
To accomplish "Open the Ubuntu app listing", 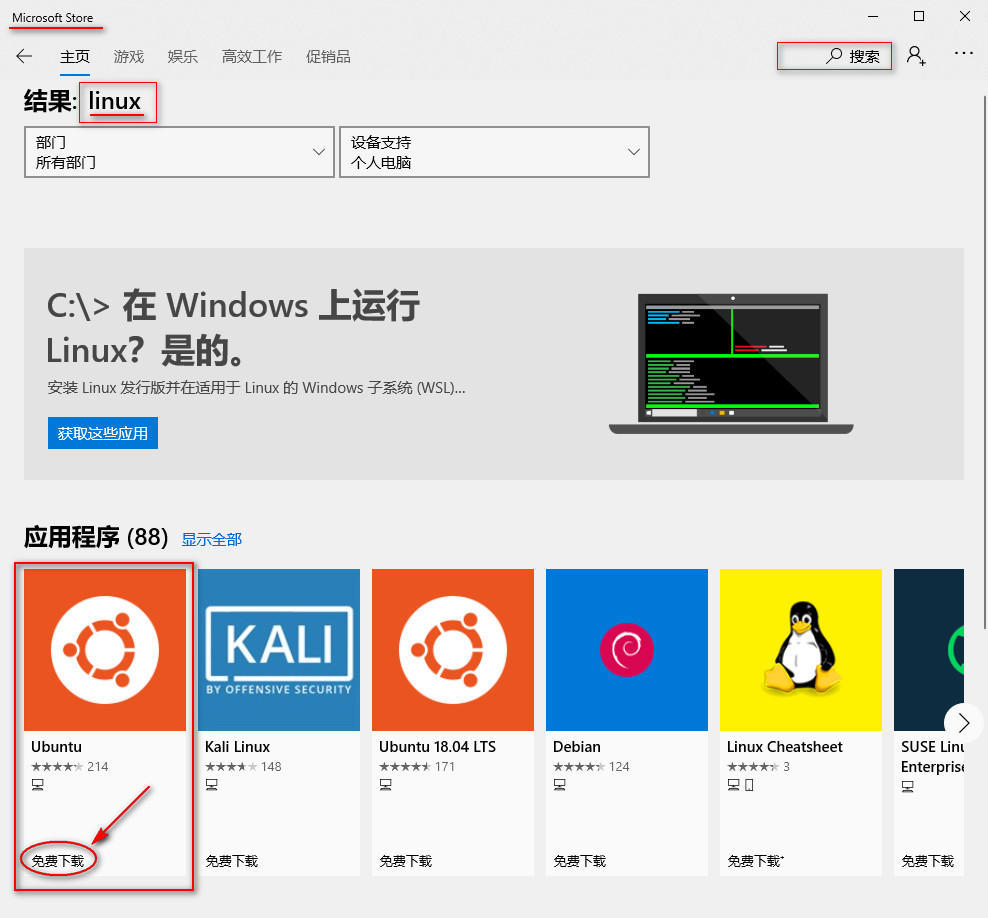I will tap(104, 648).
